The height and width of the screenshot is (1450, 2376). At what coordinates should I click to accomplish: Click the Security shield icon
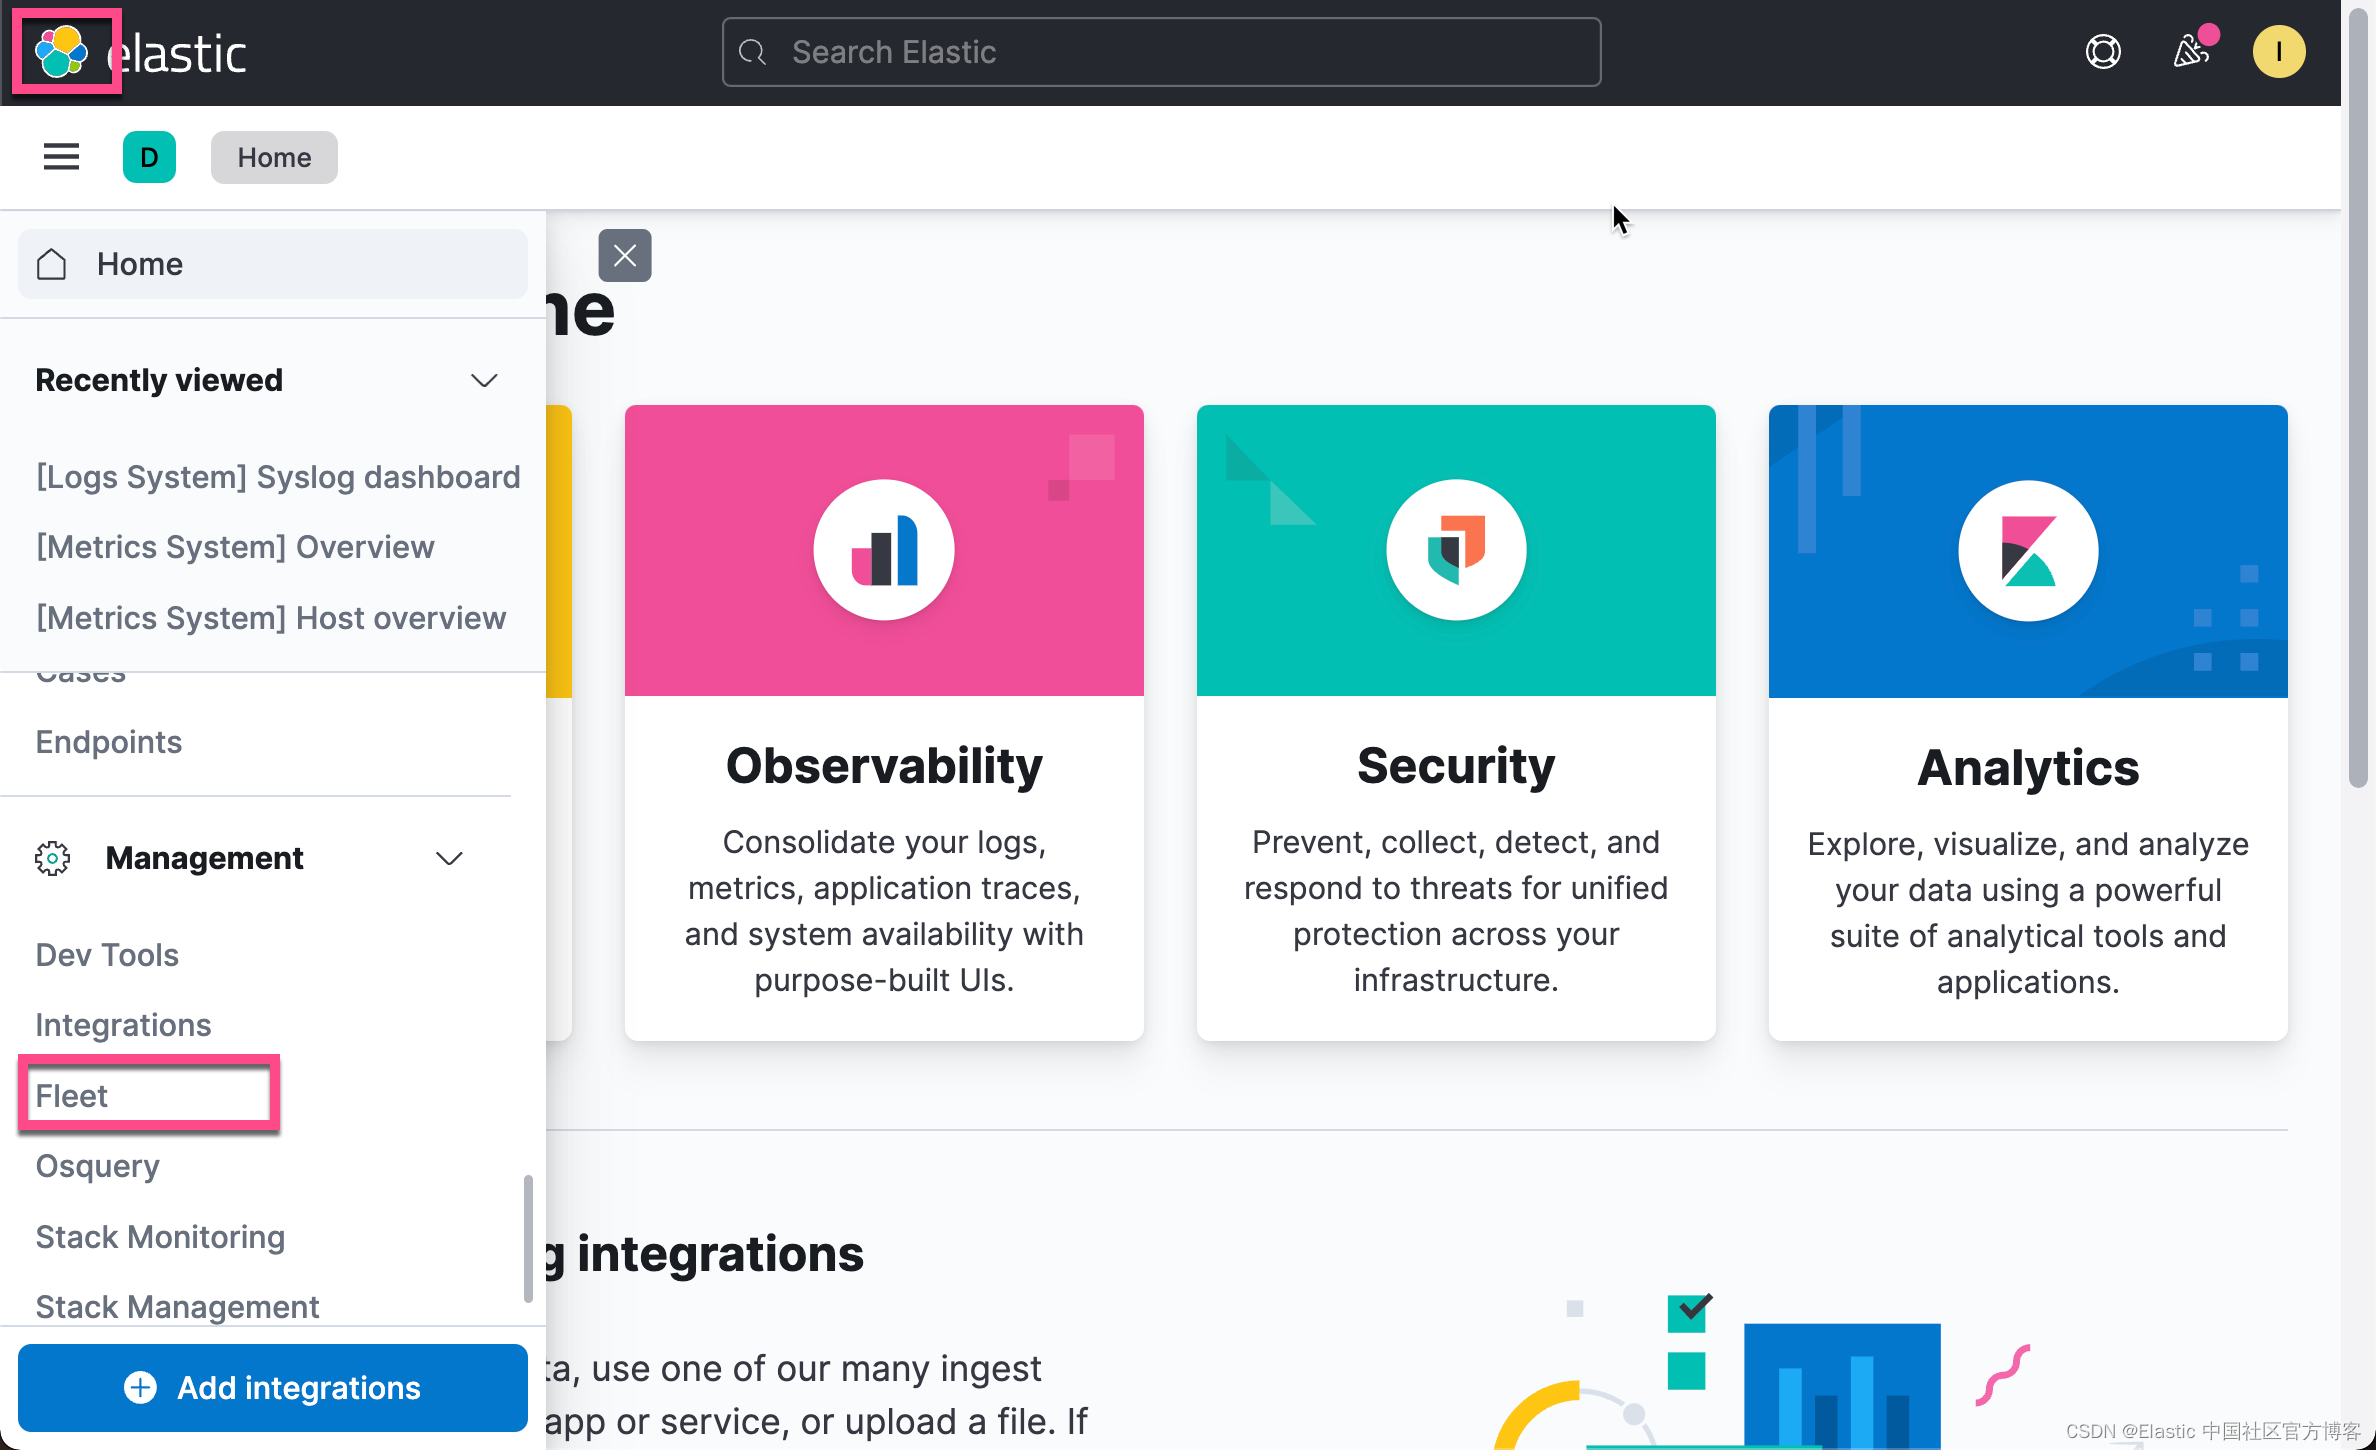click(x=1456, y=550)
